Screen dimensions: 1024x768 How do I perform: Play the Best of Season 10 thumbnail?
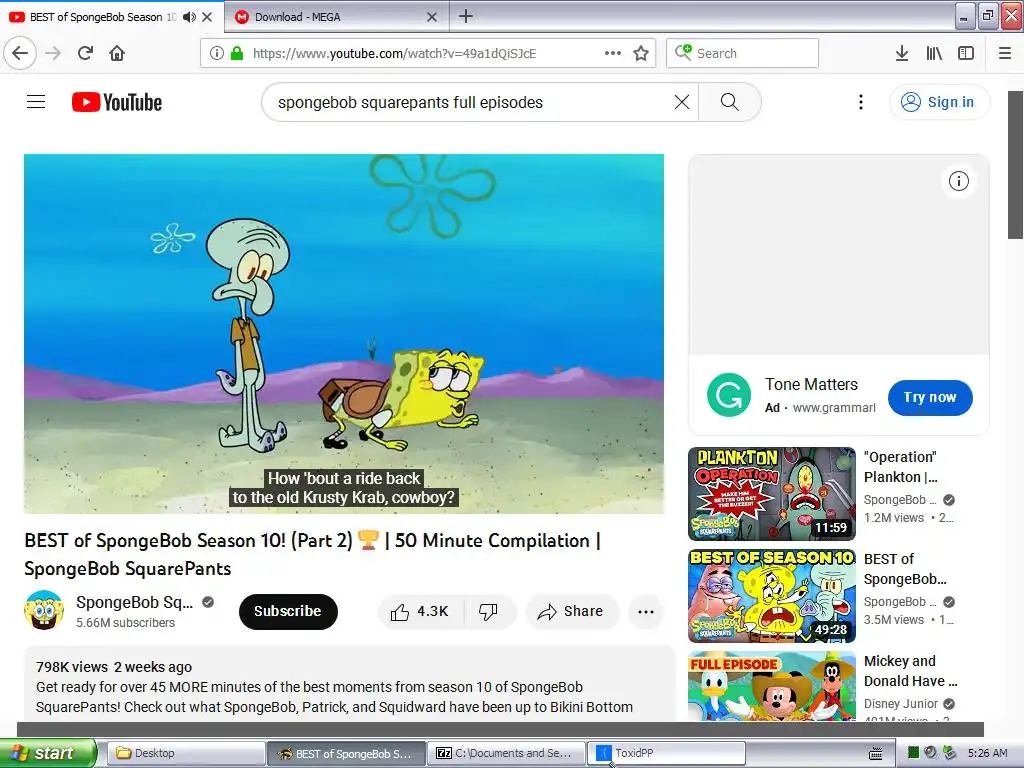[771, 596]
